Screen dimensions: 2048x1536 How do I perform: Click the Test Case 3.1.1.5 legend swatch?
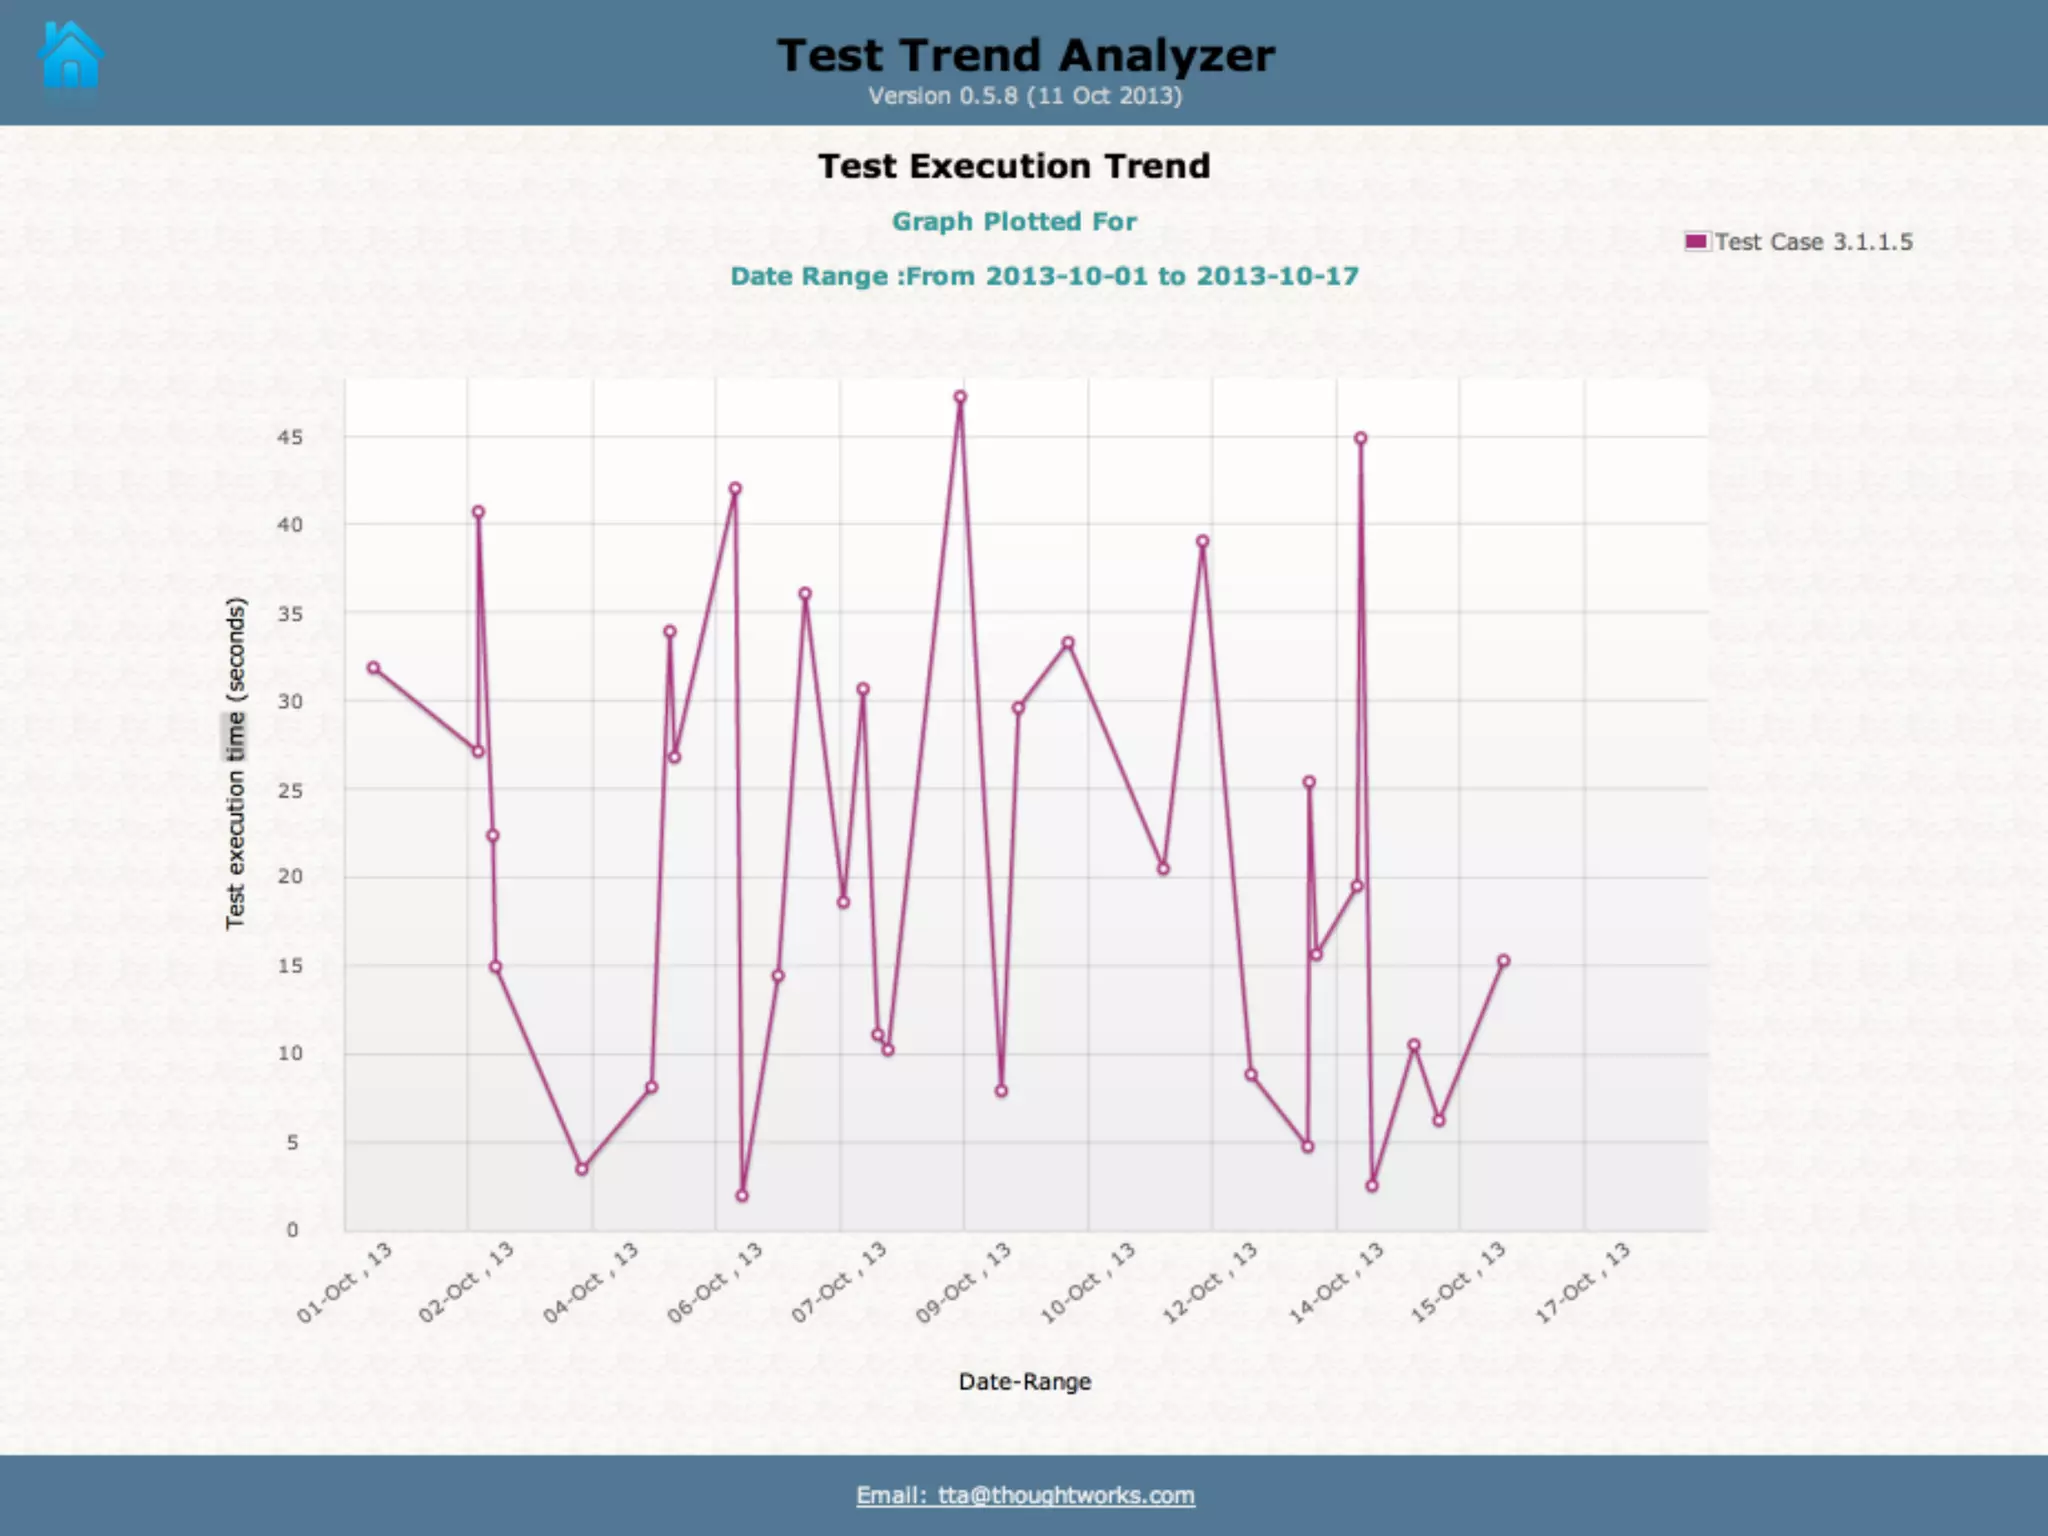tap(1696, 241)
